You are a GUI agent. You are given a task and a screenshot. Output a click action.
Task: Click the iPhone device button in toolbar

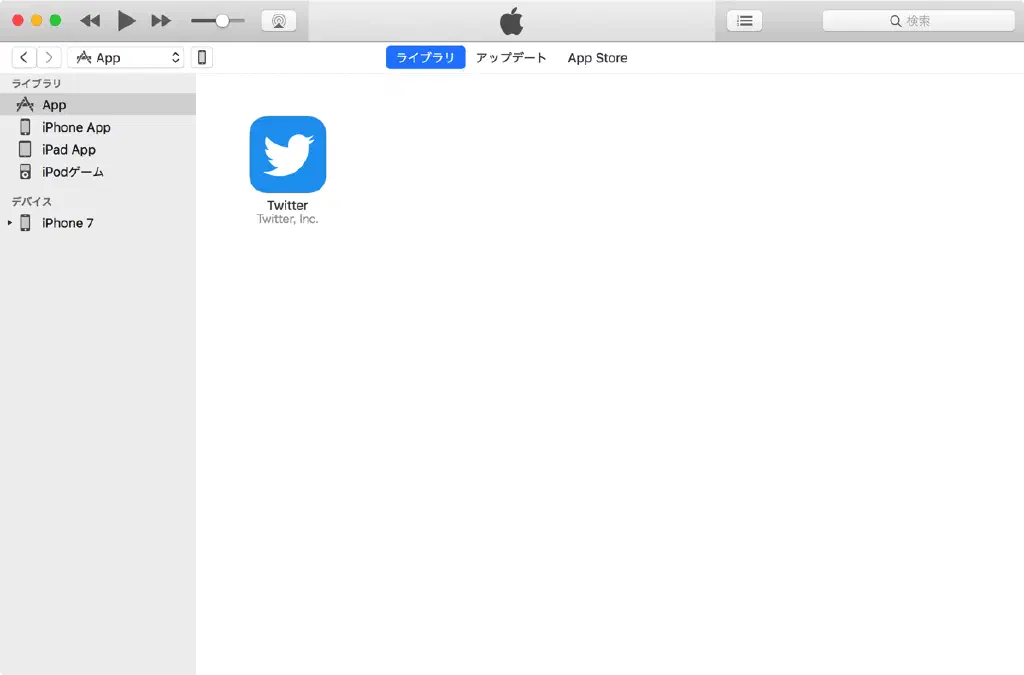202,58
